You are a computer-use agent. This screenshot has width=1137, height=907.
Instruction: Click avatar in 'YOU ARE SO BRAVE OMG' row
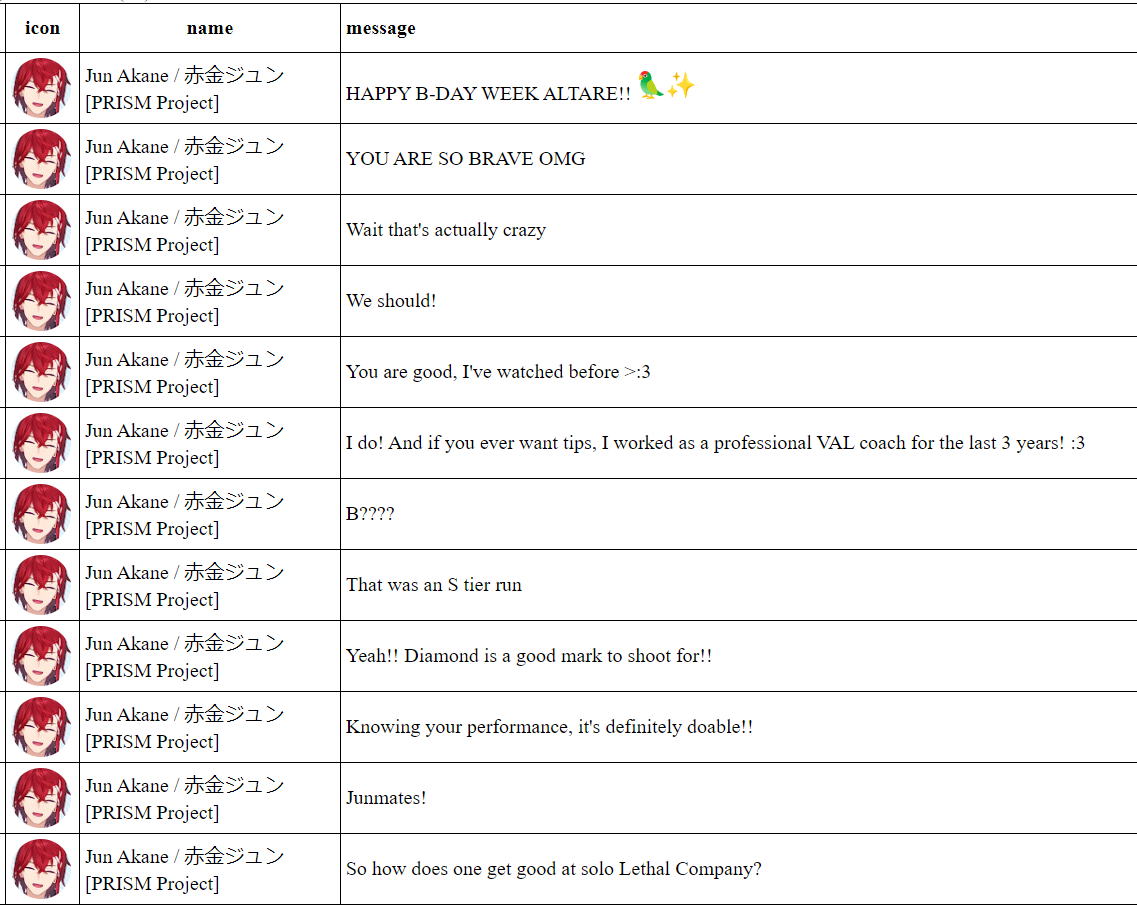click(42, 159)
